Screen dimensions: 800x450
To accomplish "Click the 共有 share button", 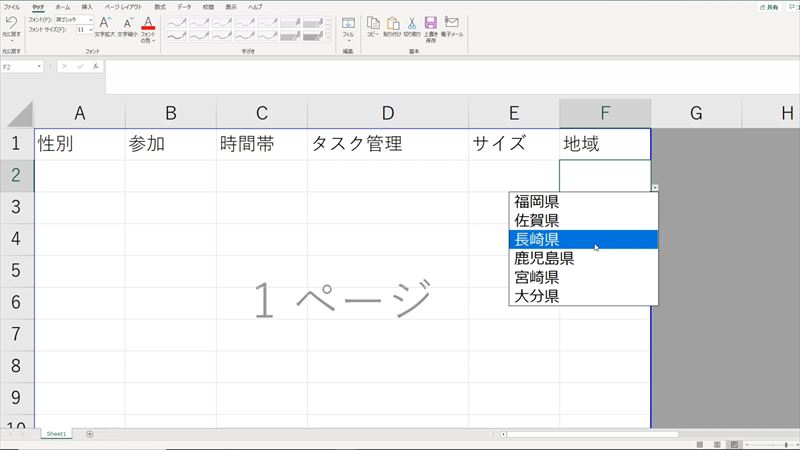I will 771,6.
